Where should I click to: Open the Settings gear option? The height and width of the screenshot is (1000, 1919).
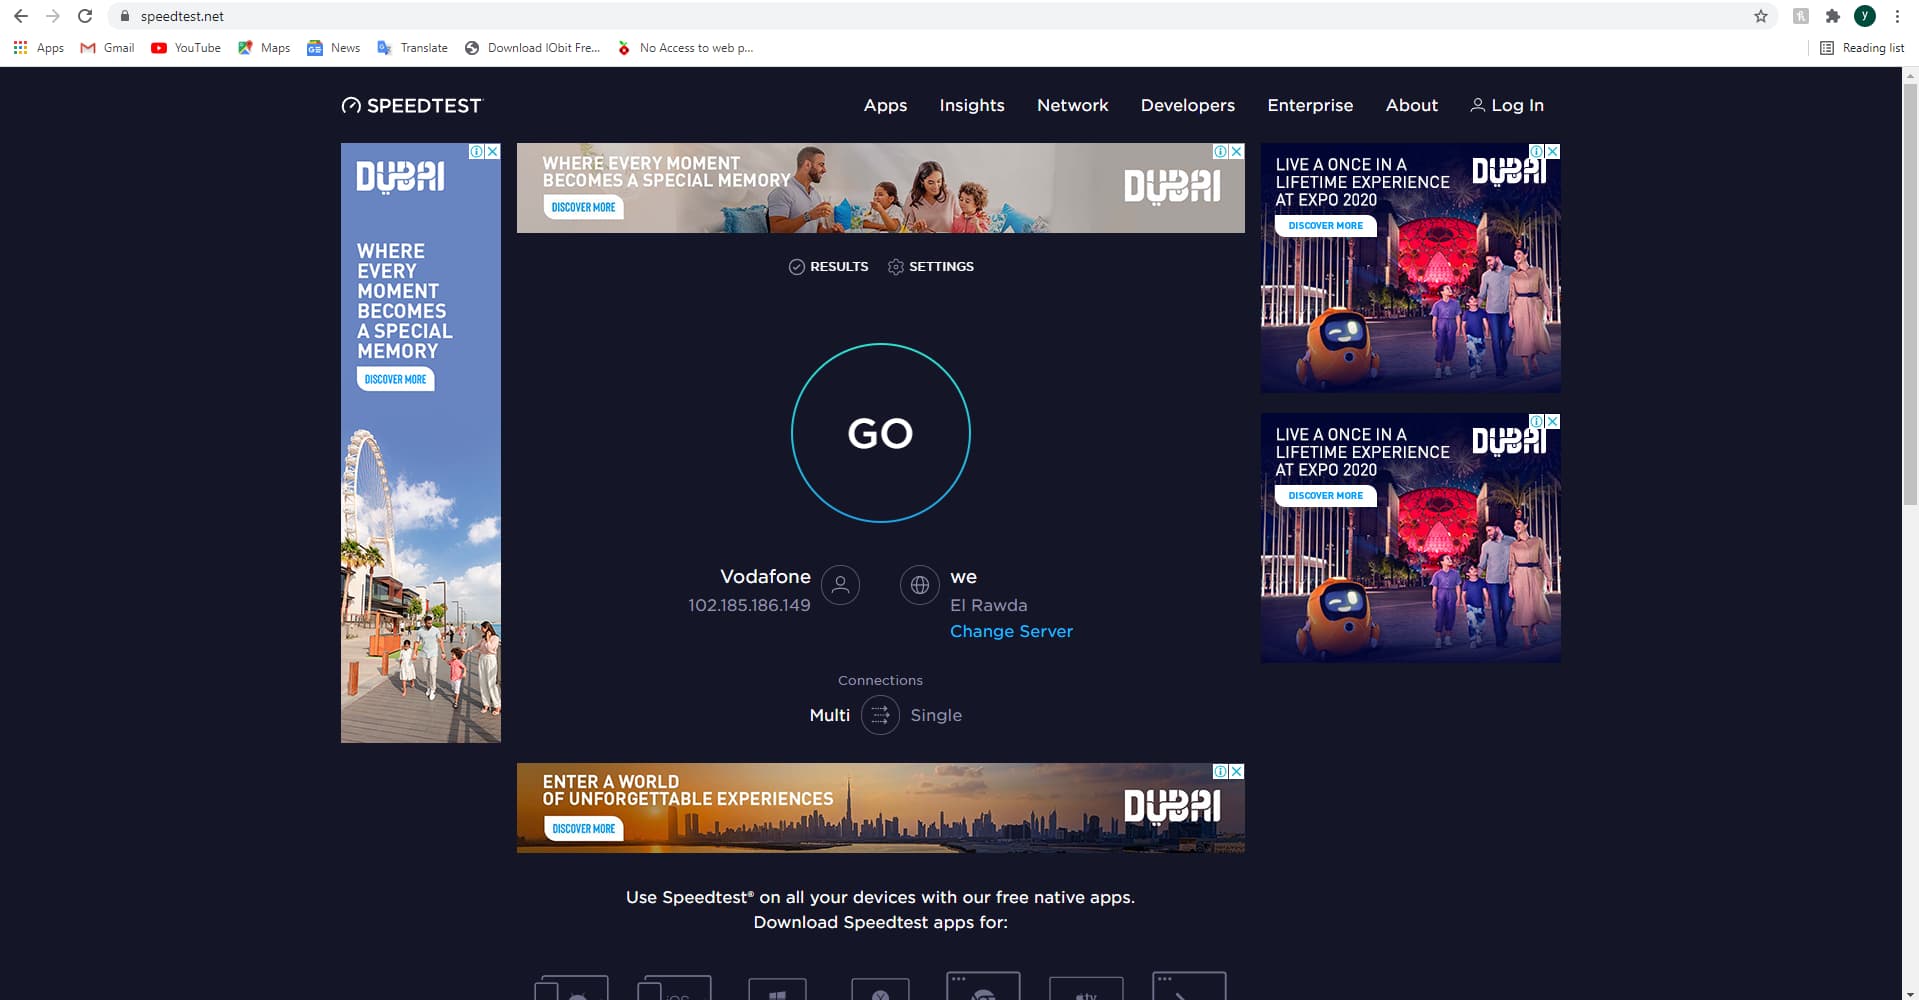[x=930, y=267]
